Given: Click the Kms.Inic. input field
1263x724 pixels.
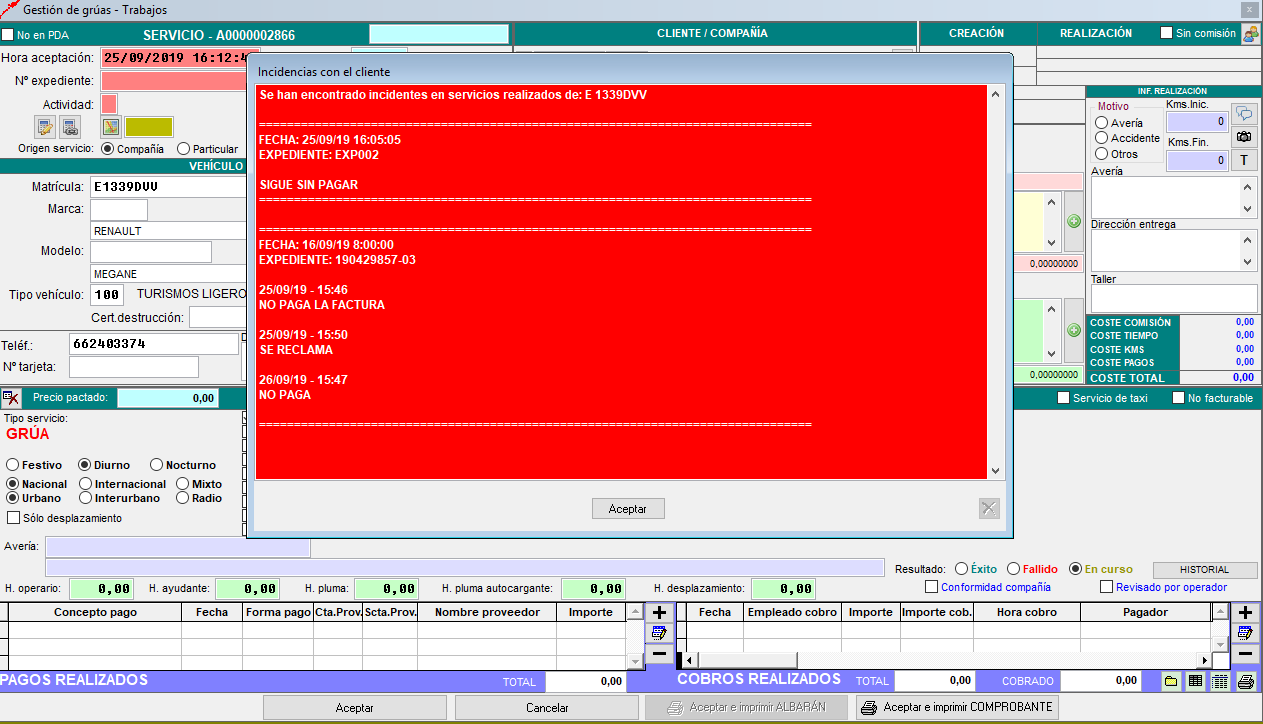Looking at the screenshot, I should [1196, 122].
